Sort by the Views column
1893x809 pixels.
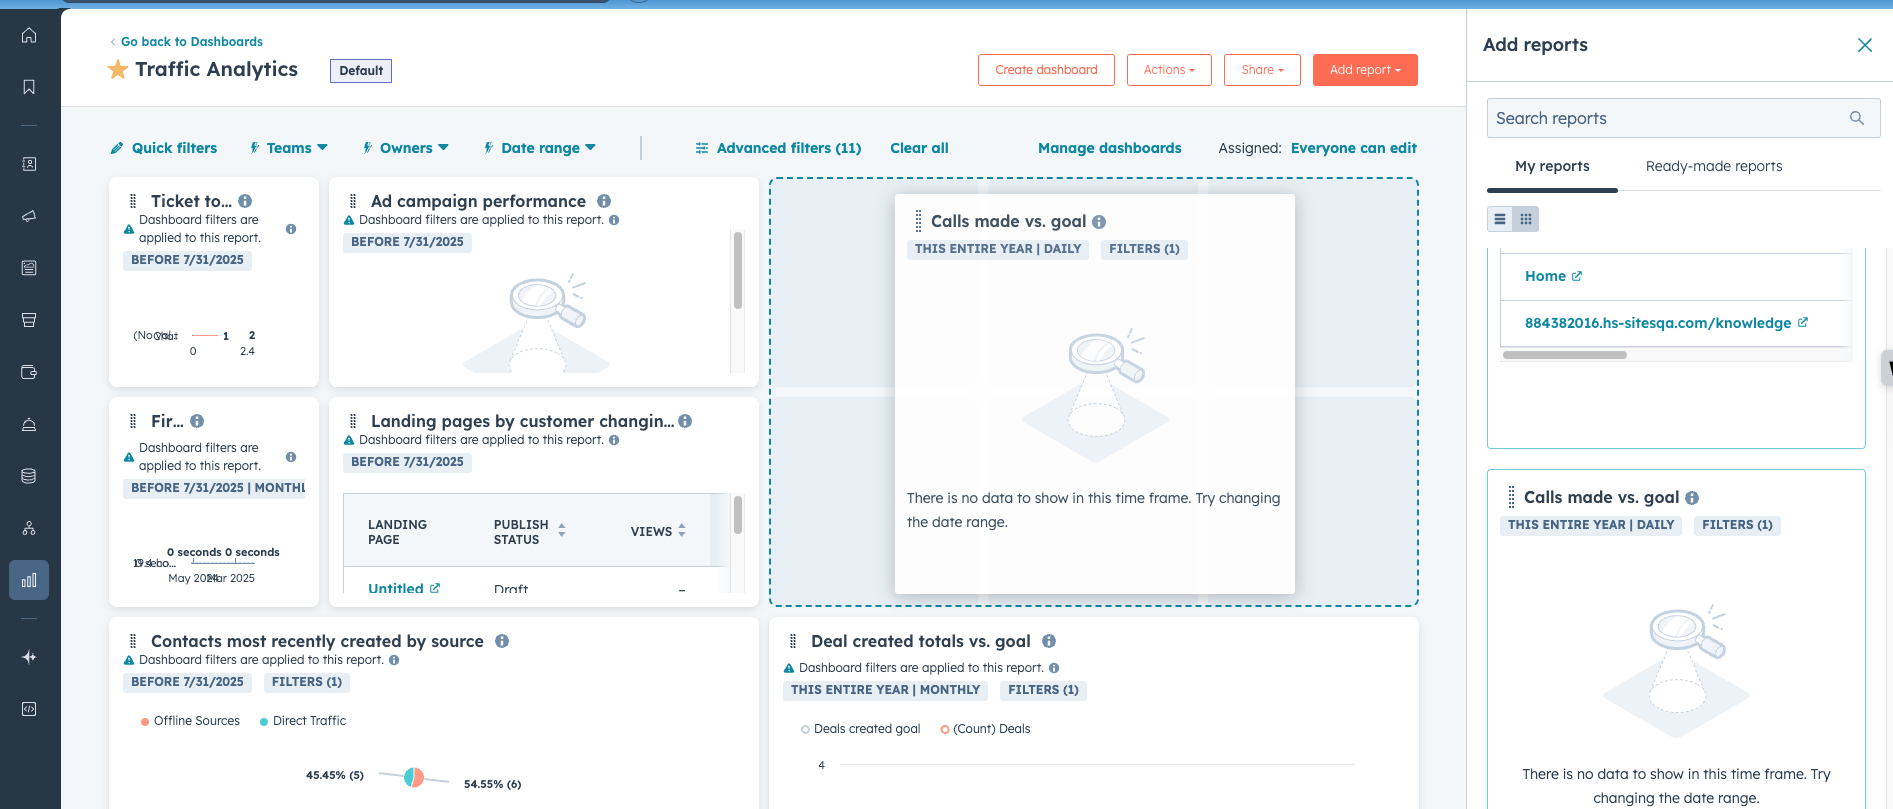pos(658,531)
